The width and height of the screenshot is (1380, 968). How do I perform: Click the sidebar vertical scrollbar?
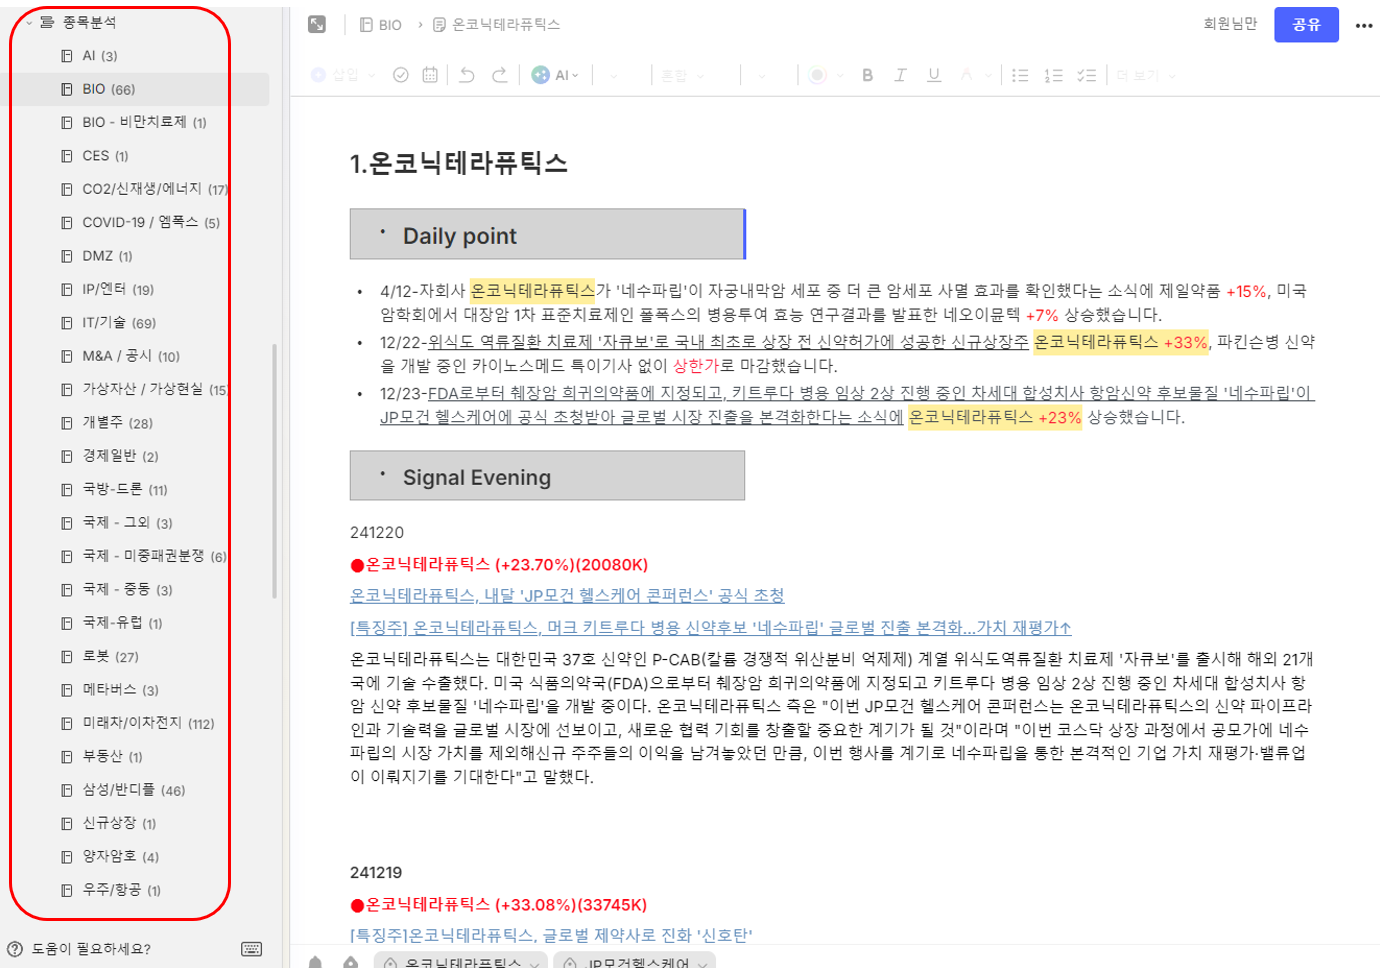tap(274, 472)
